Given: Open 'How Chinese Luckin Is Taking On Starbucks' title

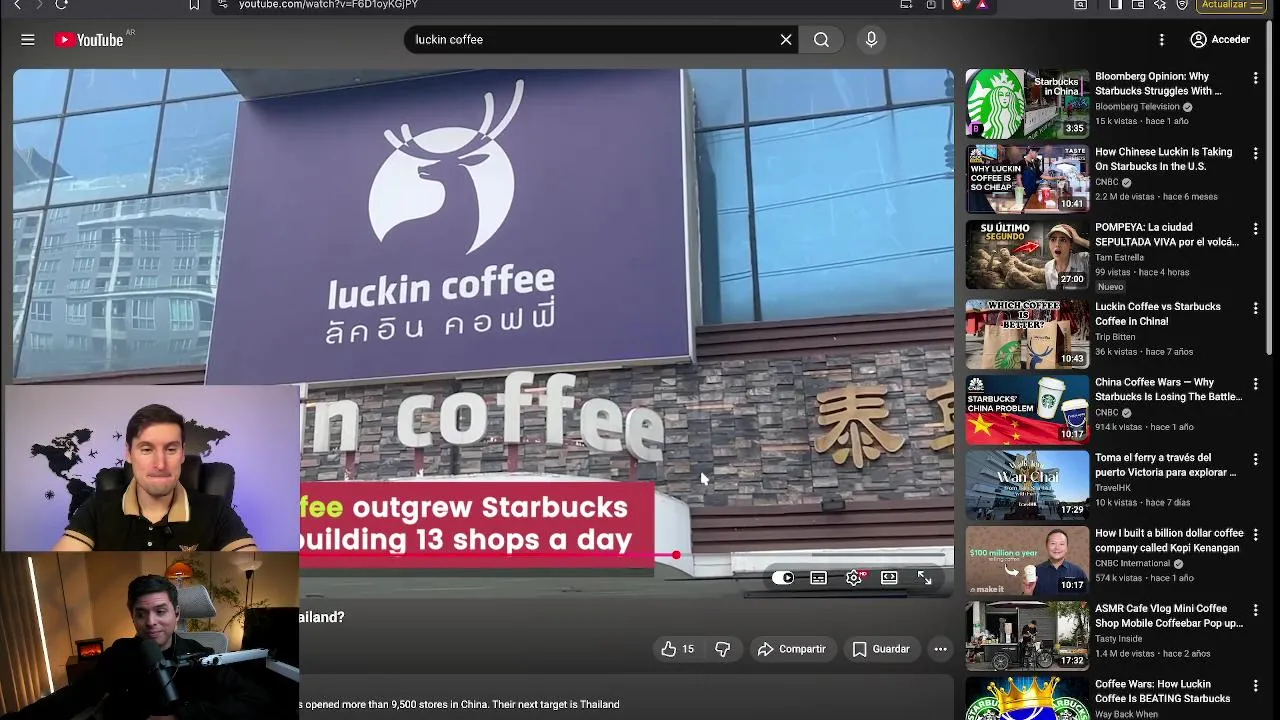Looking at the screenshot, I should click(x=1163, y=159).
